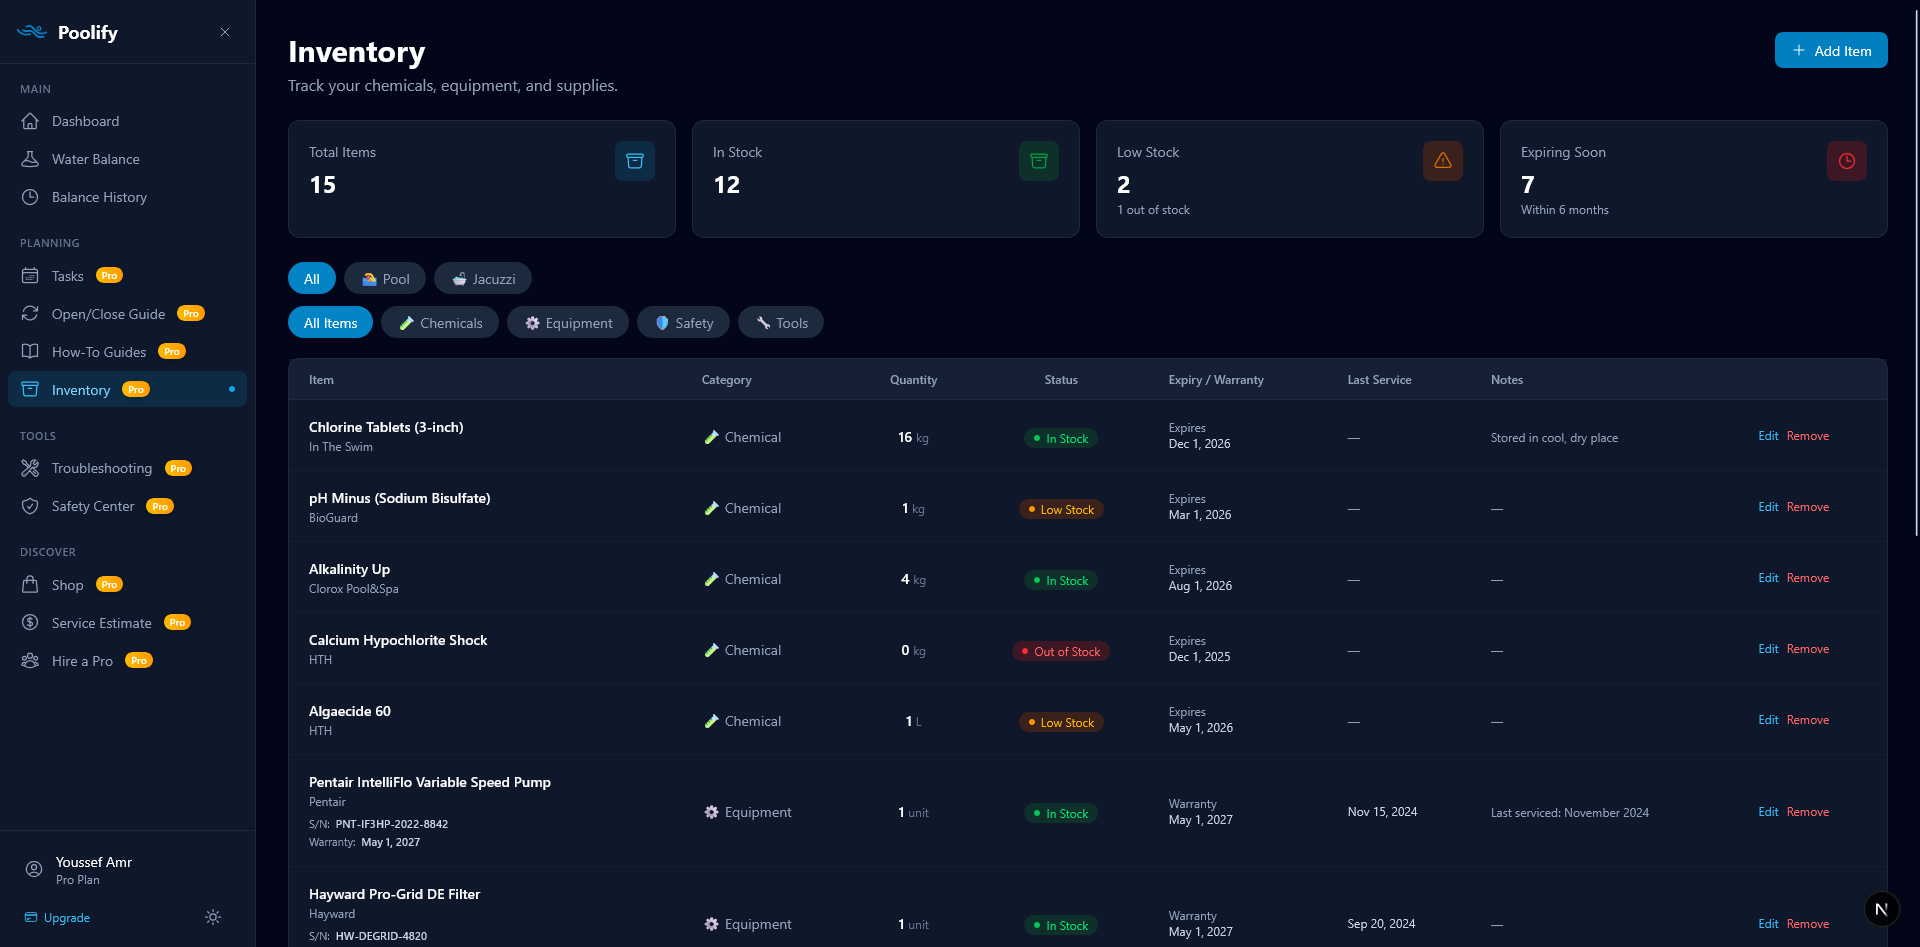The height and width of the screenshot is (947, 1920).
Task: Click the Youssef Amr user avatar icon
Action: pos(34,869)
